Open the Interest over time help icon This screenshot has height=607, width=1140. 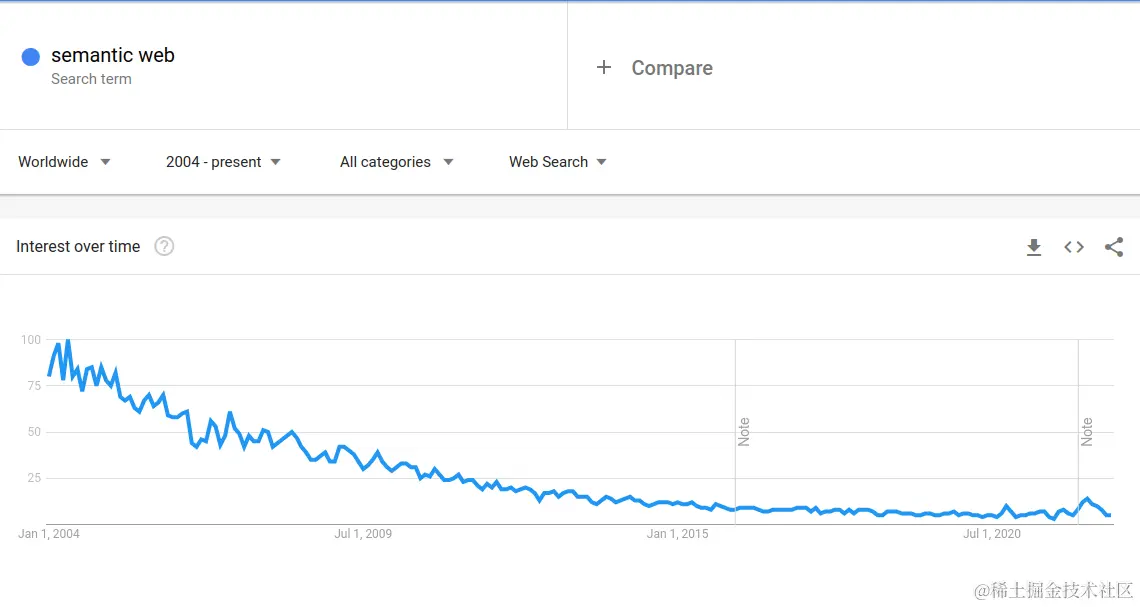[x=164, y=246]
